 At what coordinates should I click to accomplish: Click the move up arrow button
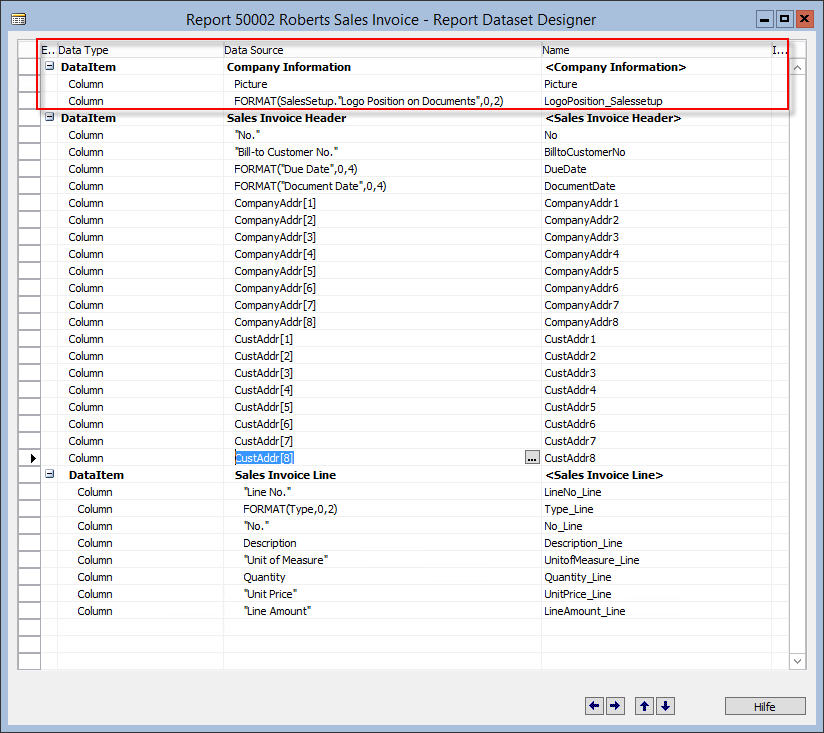point(644,706)
